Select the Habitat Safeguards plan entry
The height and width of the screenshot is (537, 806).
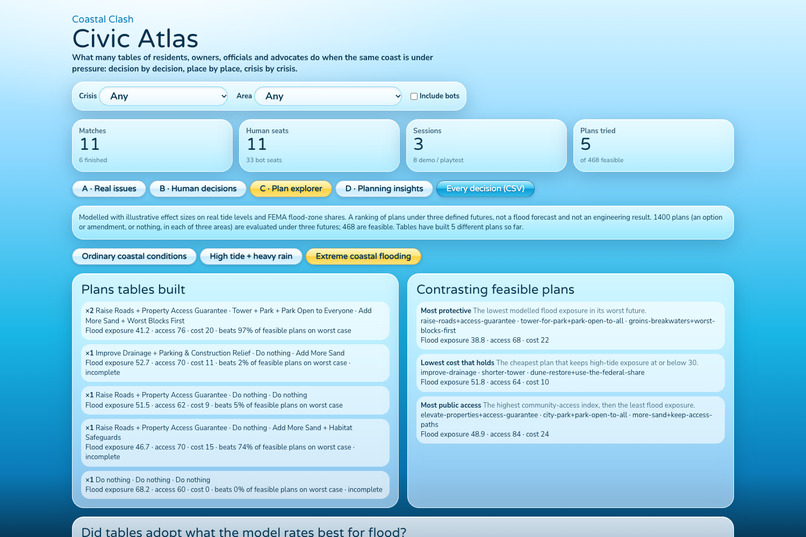(x=235, y=442)
